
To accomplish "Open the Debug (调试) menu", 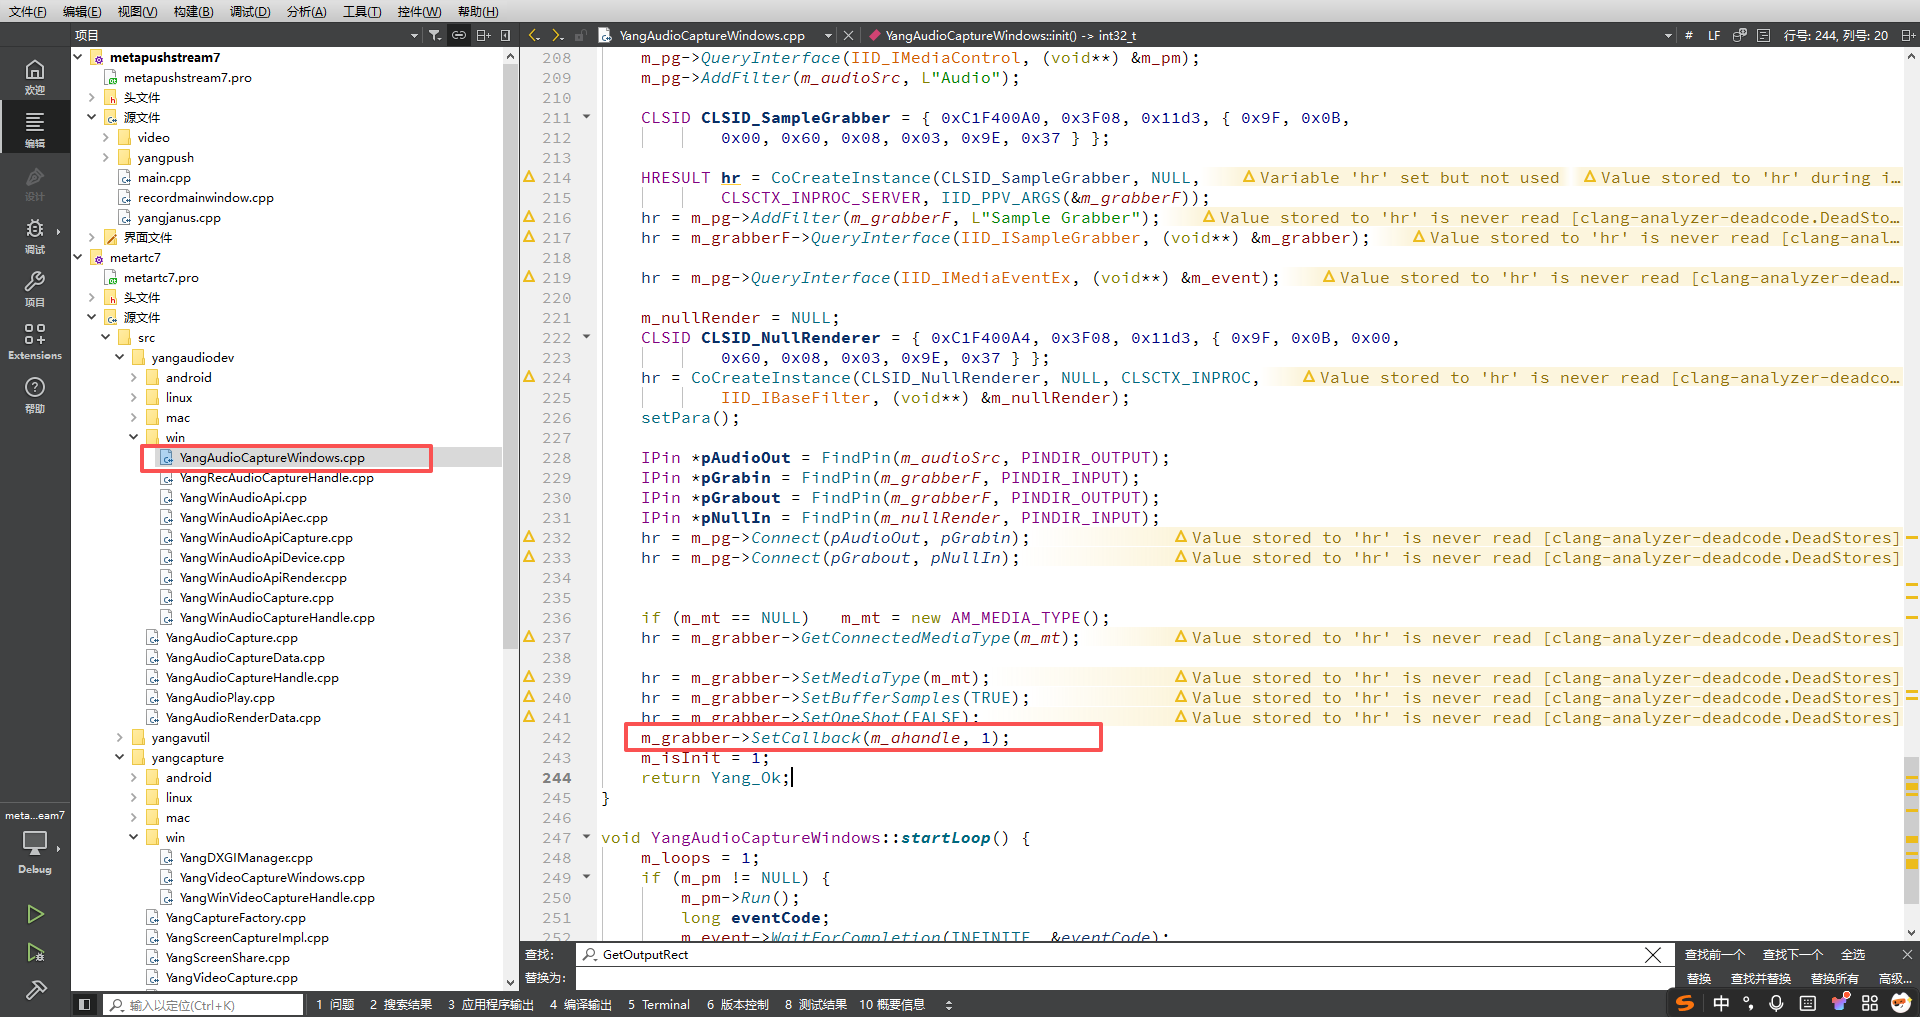I will tap(250, 11).
